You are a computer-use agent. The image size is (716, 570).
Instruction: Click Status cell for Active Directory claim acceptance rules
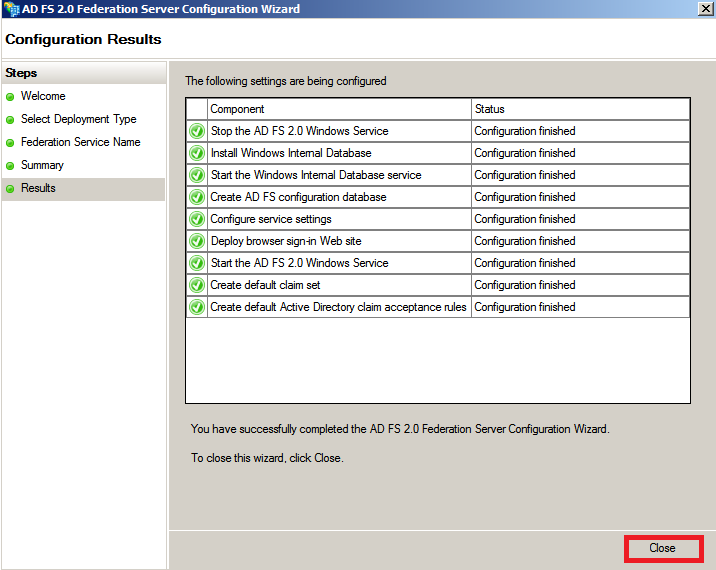(x=580, y=307)
